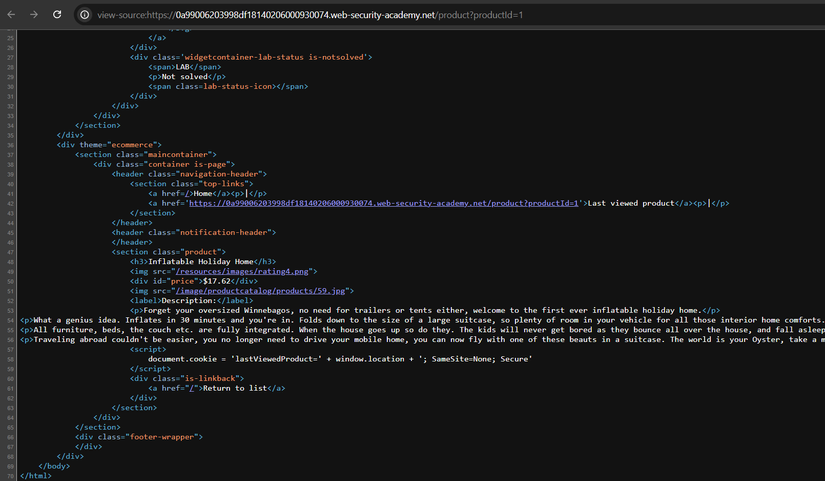The width and height of the screenshot is (825, 481).
Task: Click the section class="product" line
Action: [168, 252]
